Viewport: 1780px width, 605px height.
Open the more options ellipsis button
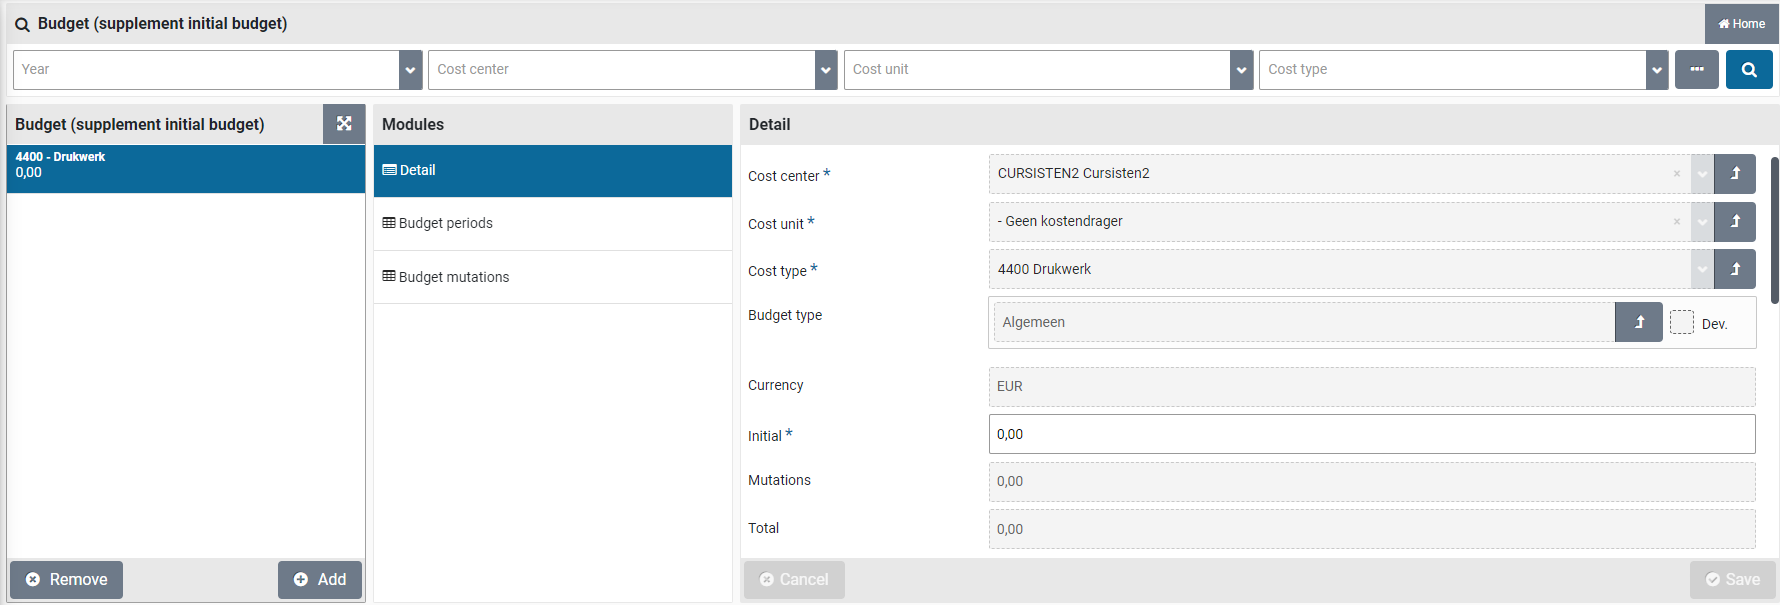(1696, 70)
